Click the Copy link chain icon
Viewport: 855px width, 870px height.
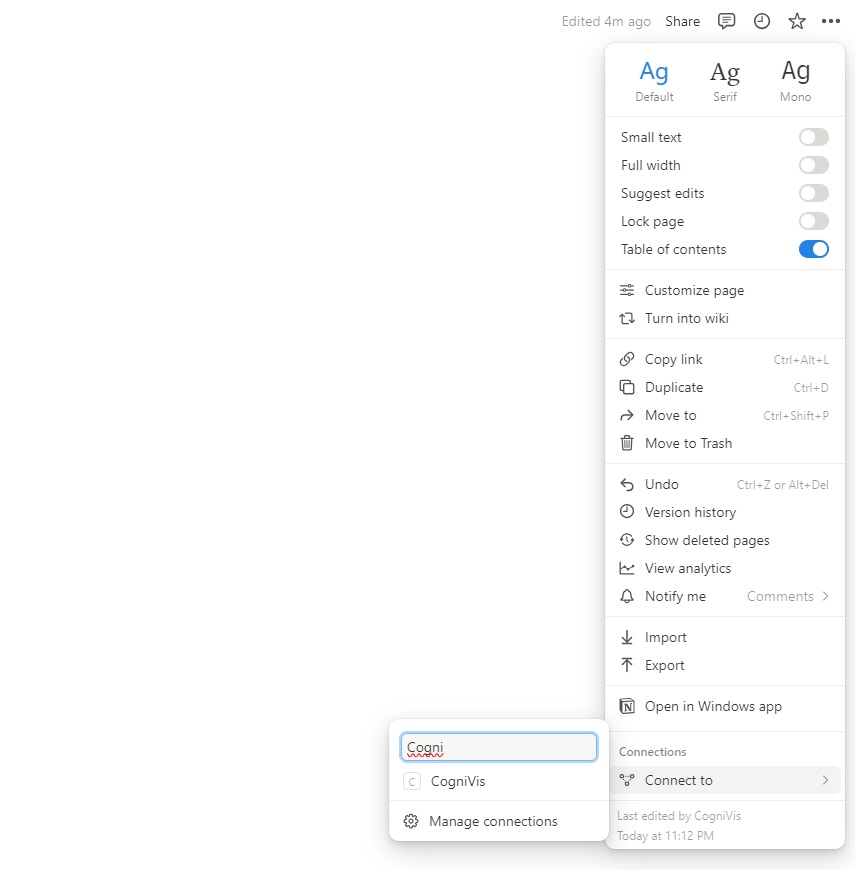coord(627,359)
